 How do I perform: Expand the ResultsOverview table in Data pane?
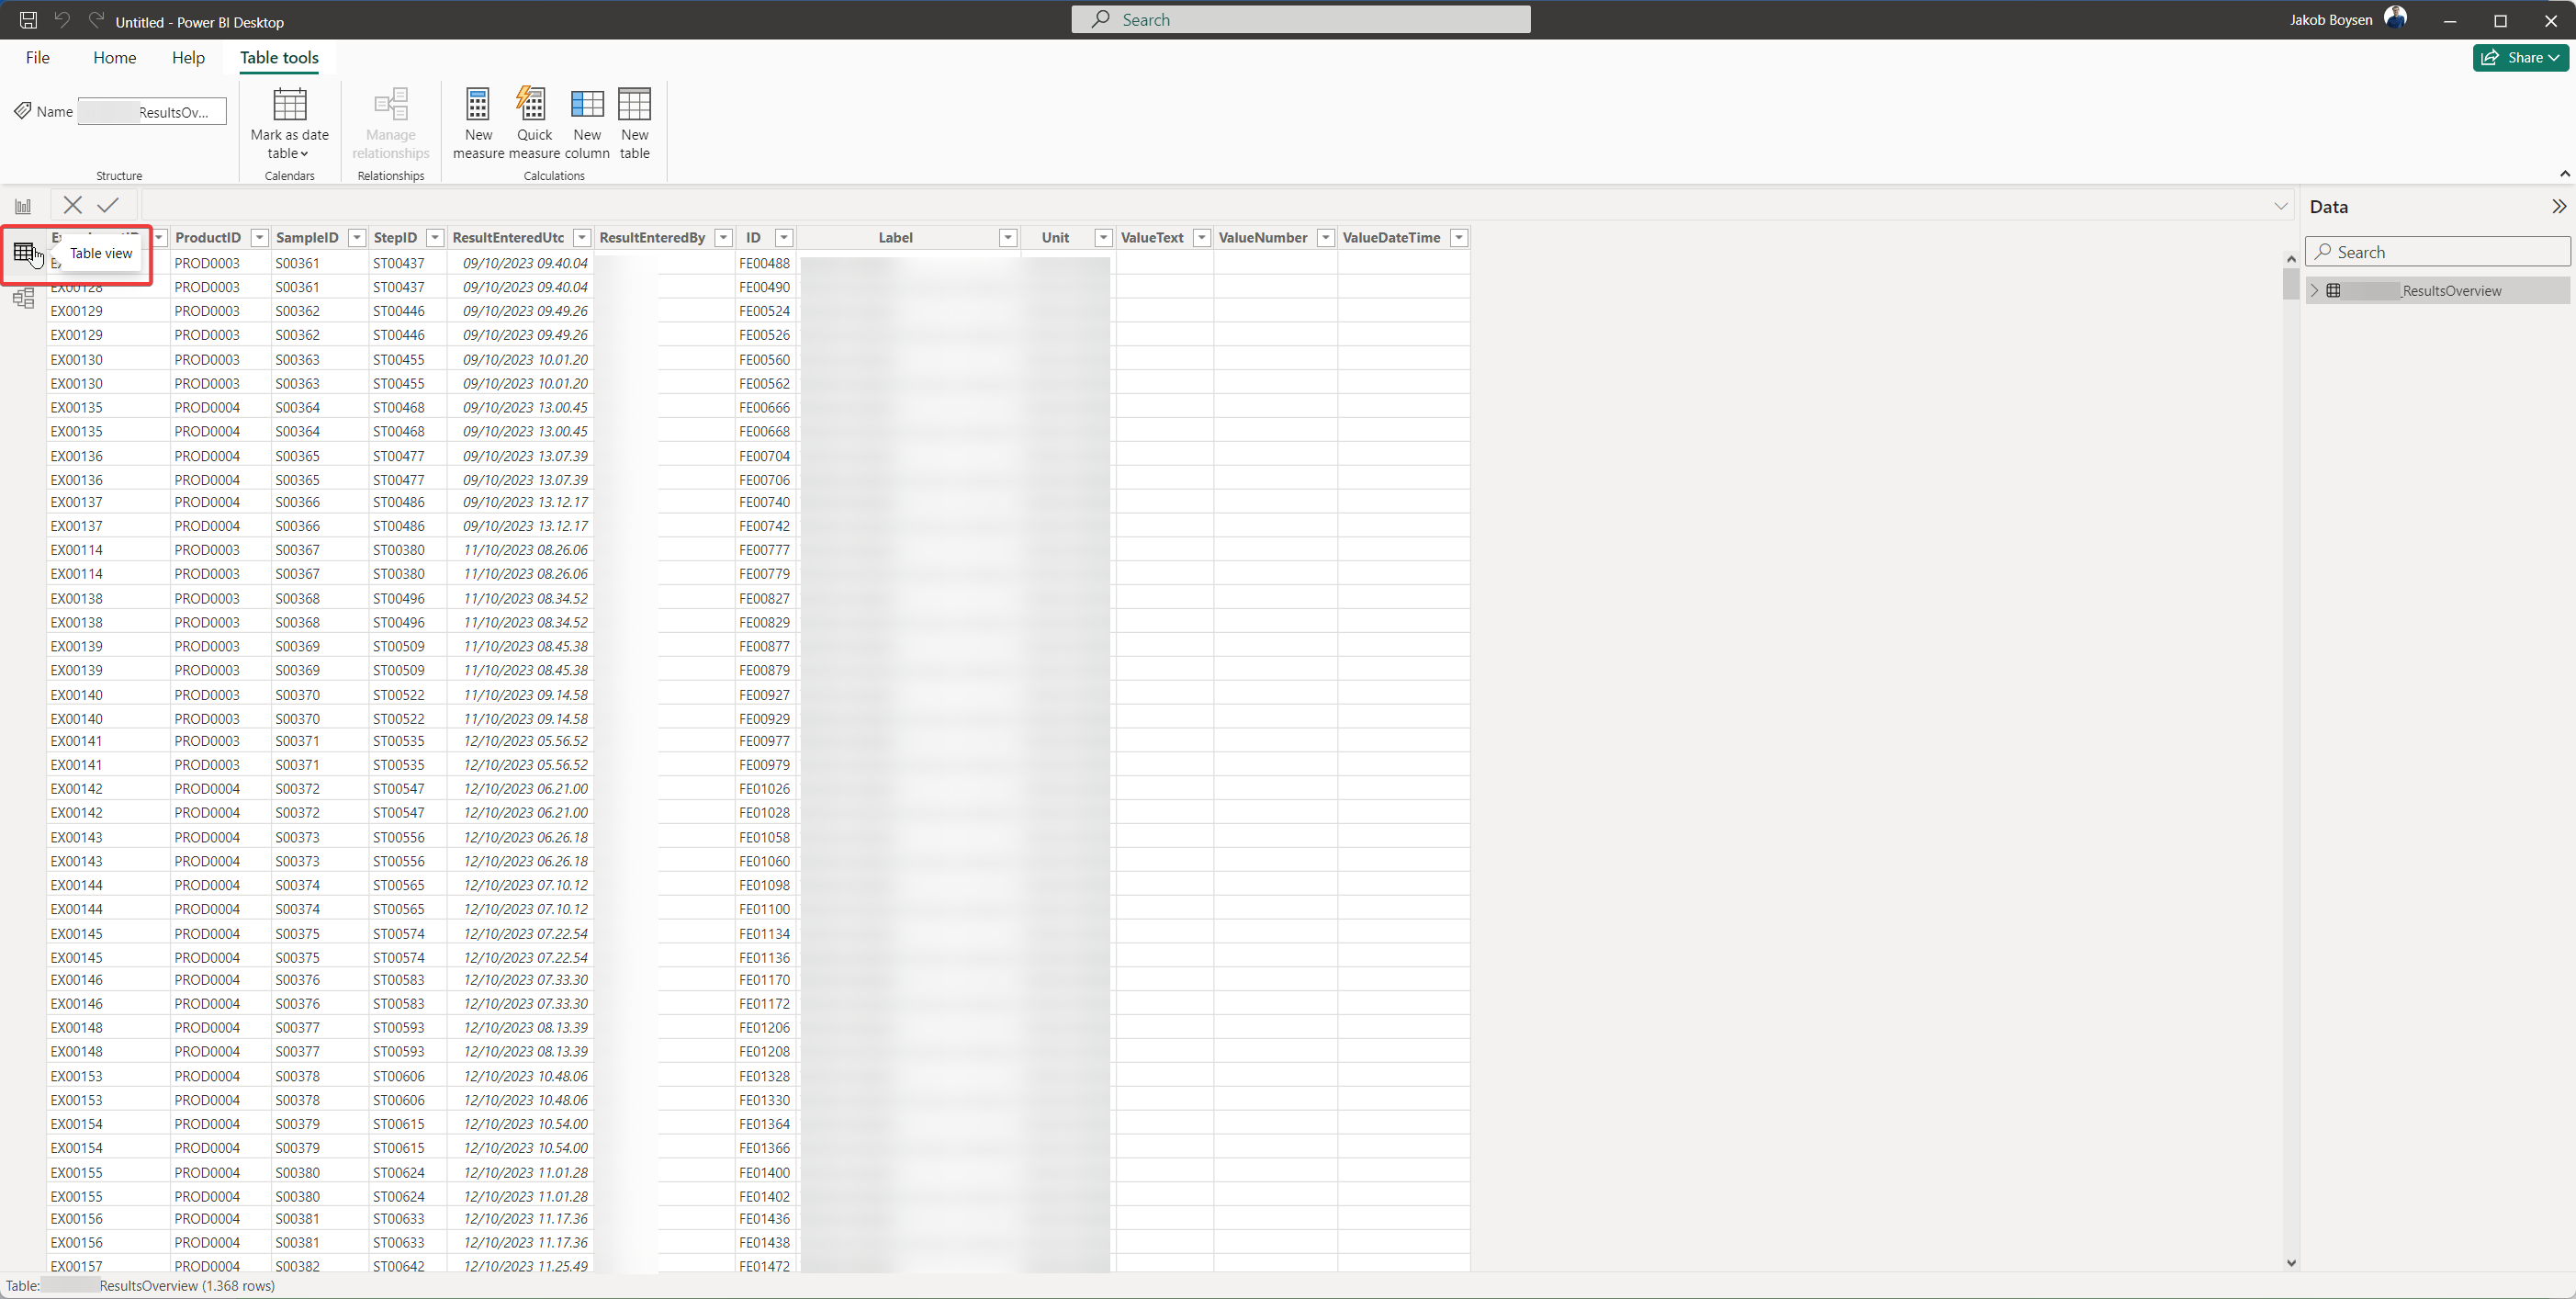2314,290
